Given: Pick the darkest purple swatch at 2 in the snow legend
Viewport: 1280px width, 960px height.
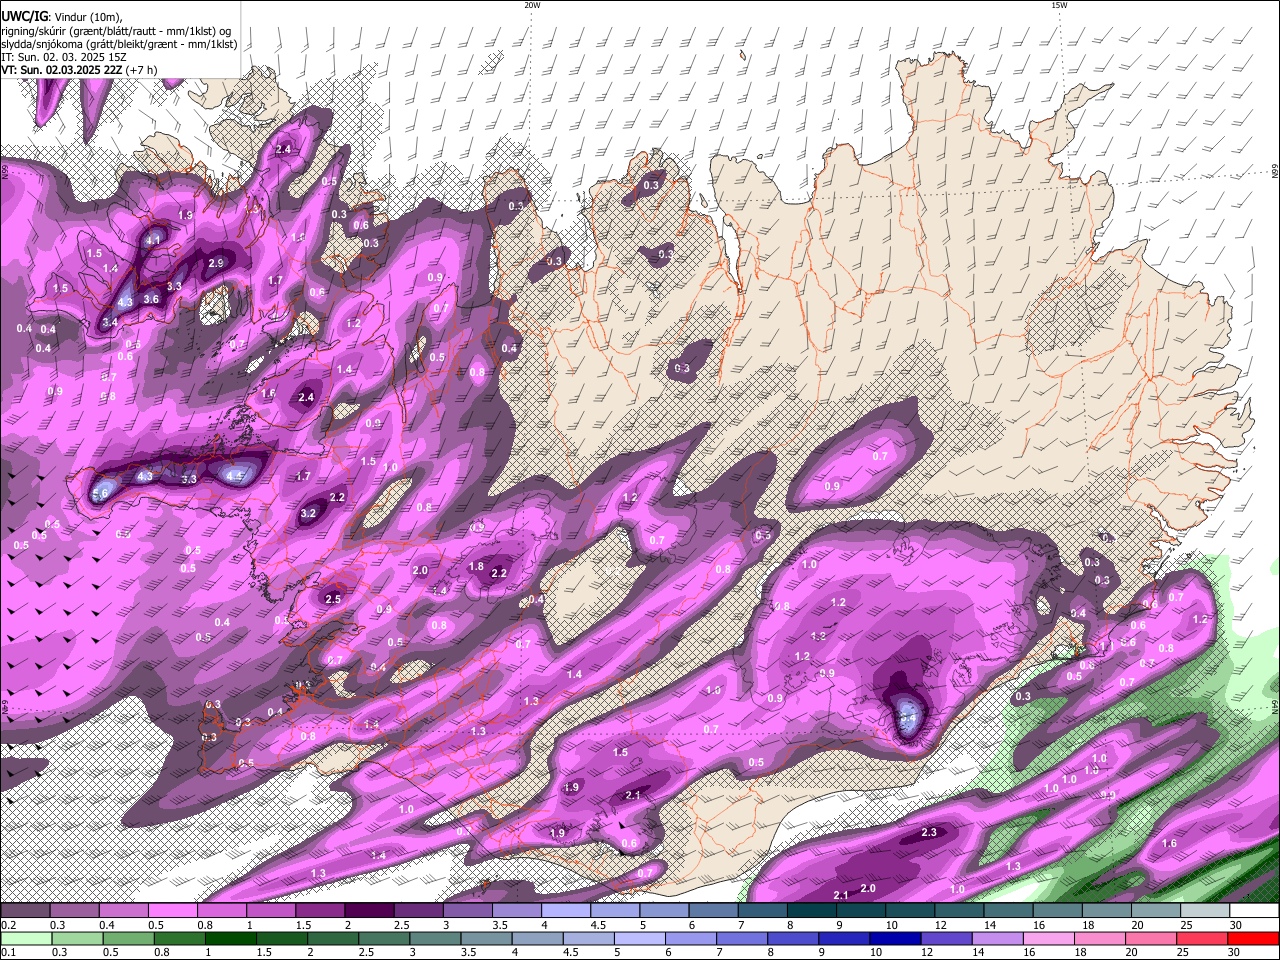Looking at the screenshot, I should coord(368,911).
